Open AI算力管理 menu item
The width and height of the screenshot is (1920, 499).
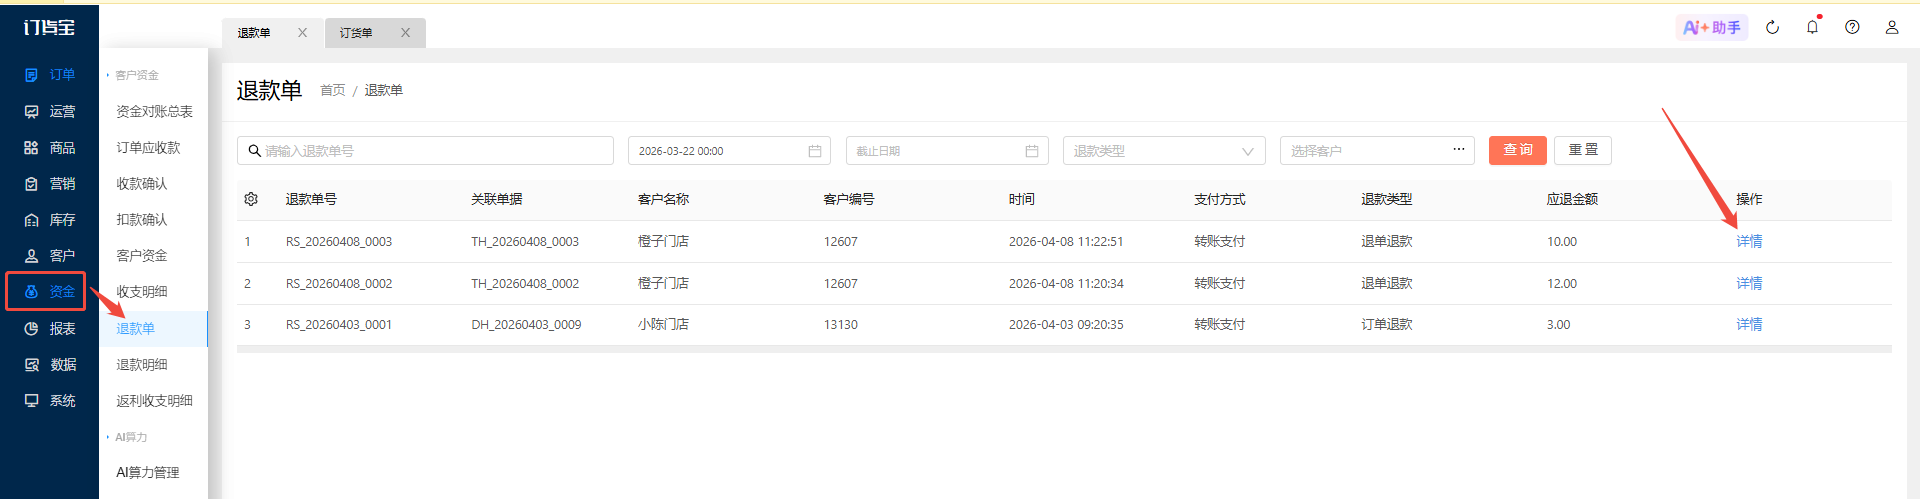148,472
